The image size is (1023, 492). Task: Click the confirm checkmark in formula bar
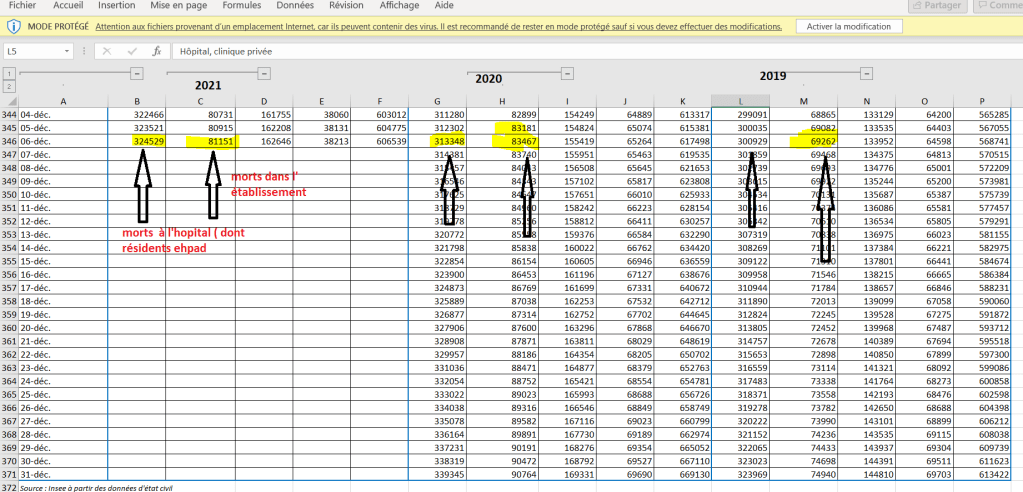point(131,51)
